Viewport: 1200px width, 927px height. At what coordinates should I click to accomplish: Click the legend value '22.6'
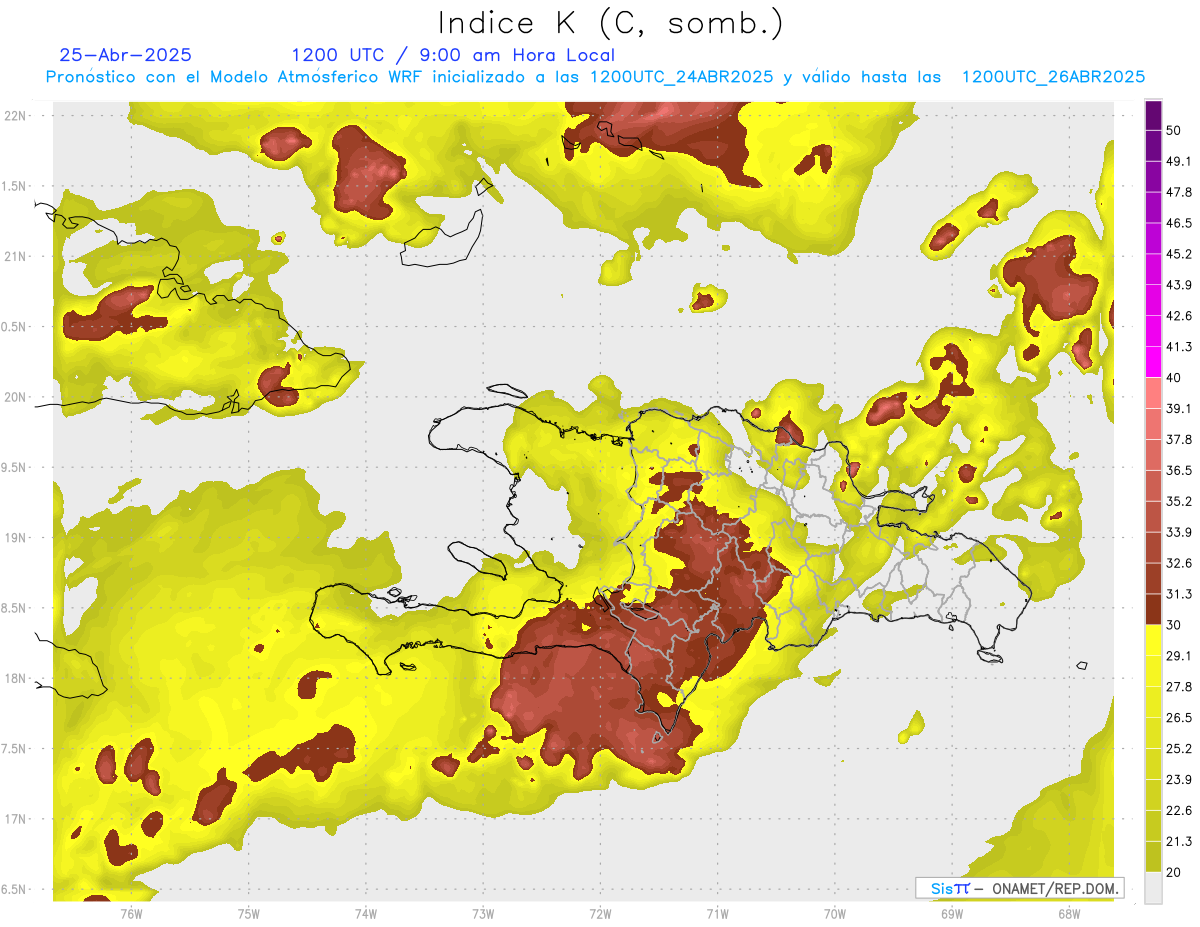pos(1178,811)
